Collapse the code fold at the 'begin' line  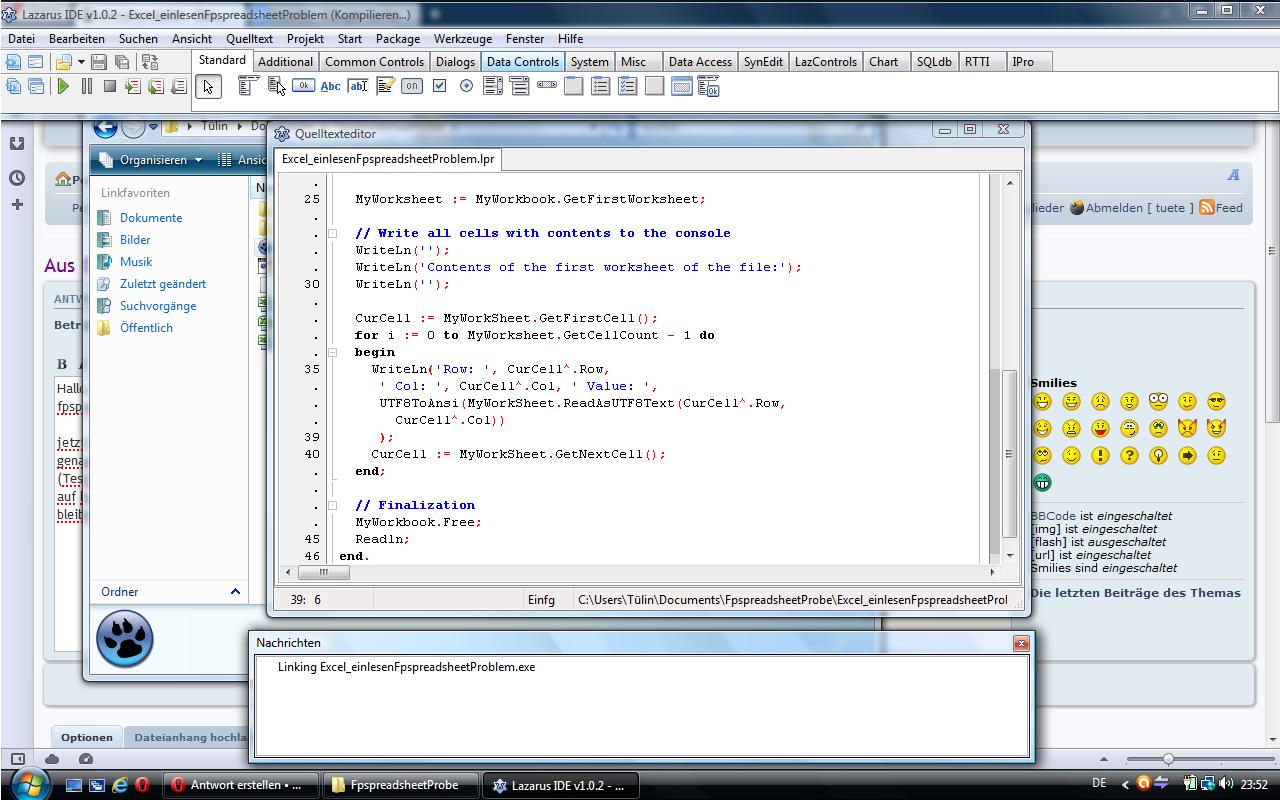point(333,352)
